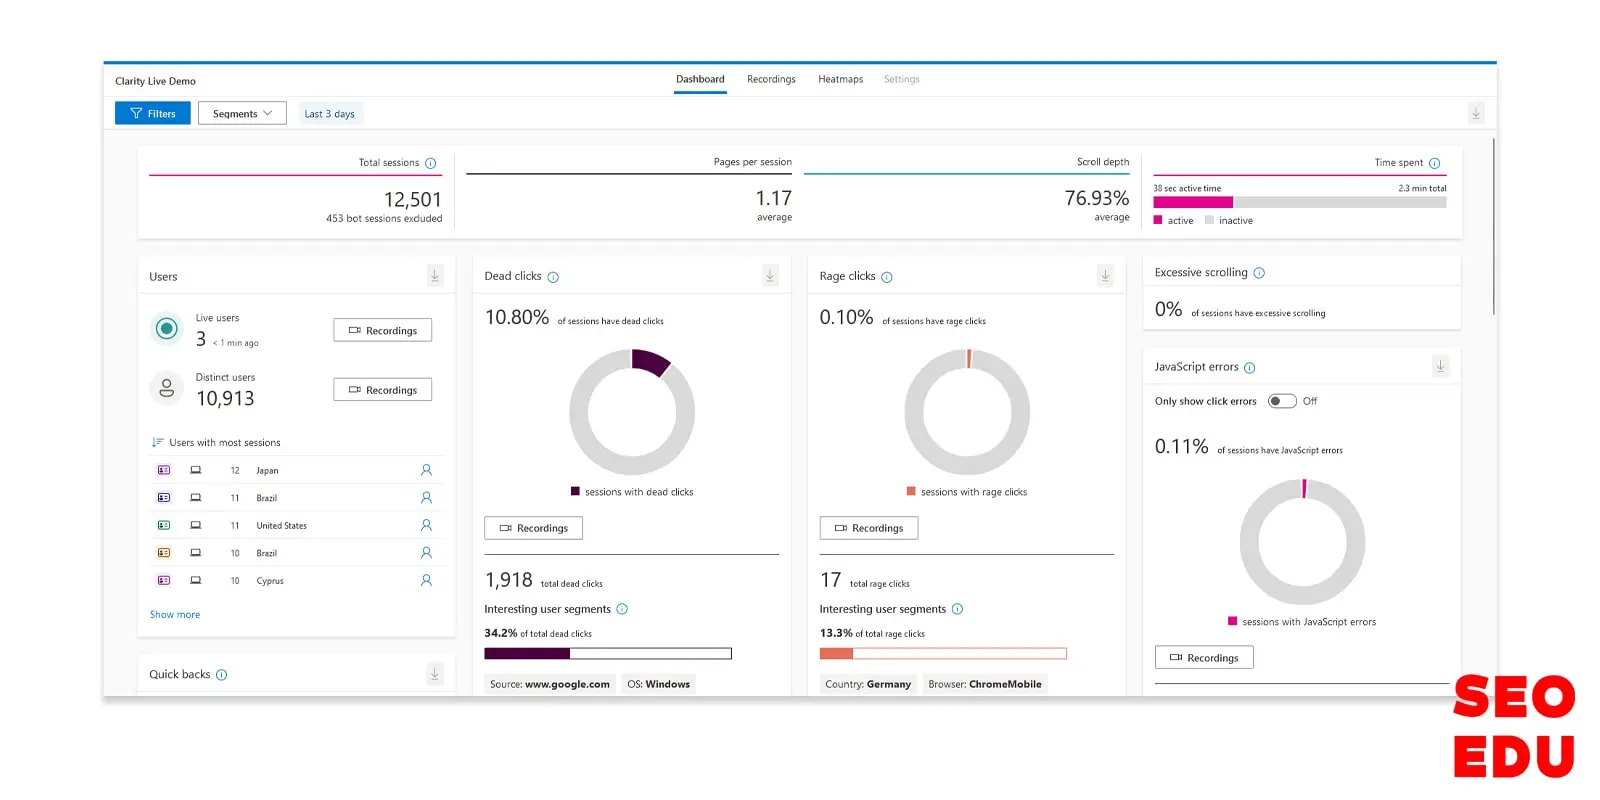Click the Rage clicks info icon
This screenshot has width=1600, height=800.
pyautogui.click(x=887, y=277)
